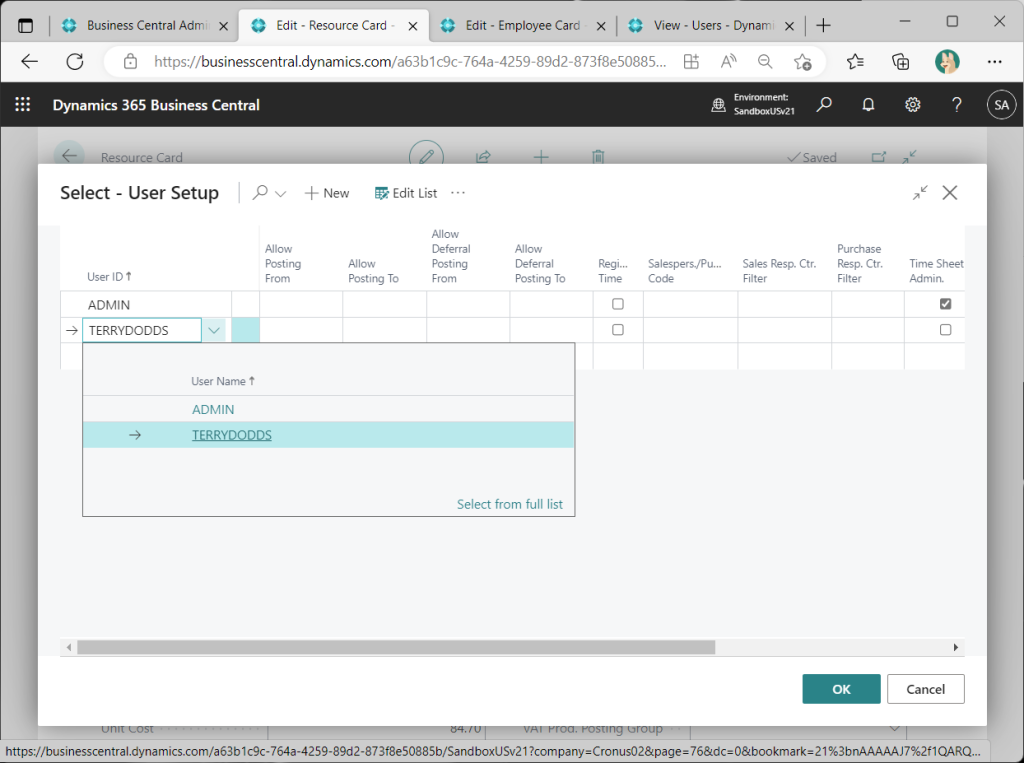Click the scroll right arrow
This screenshot has width=1024, height=763.
955,647
